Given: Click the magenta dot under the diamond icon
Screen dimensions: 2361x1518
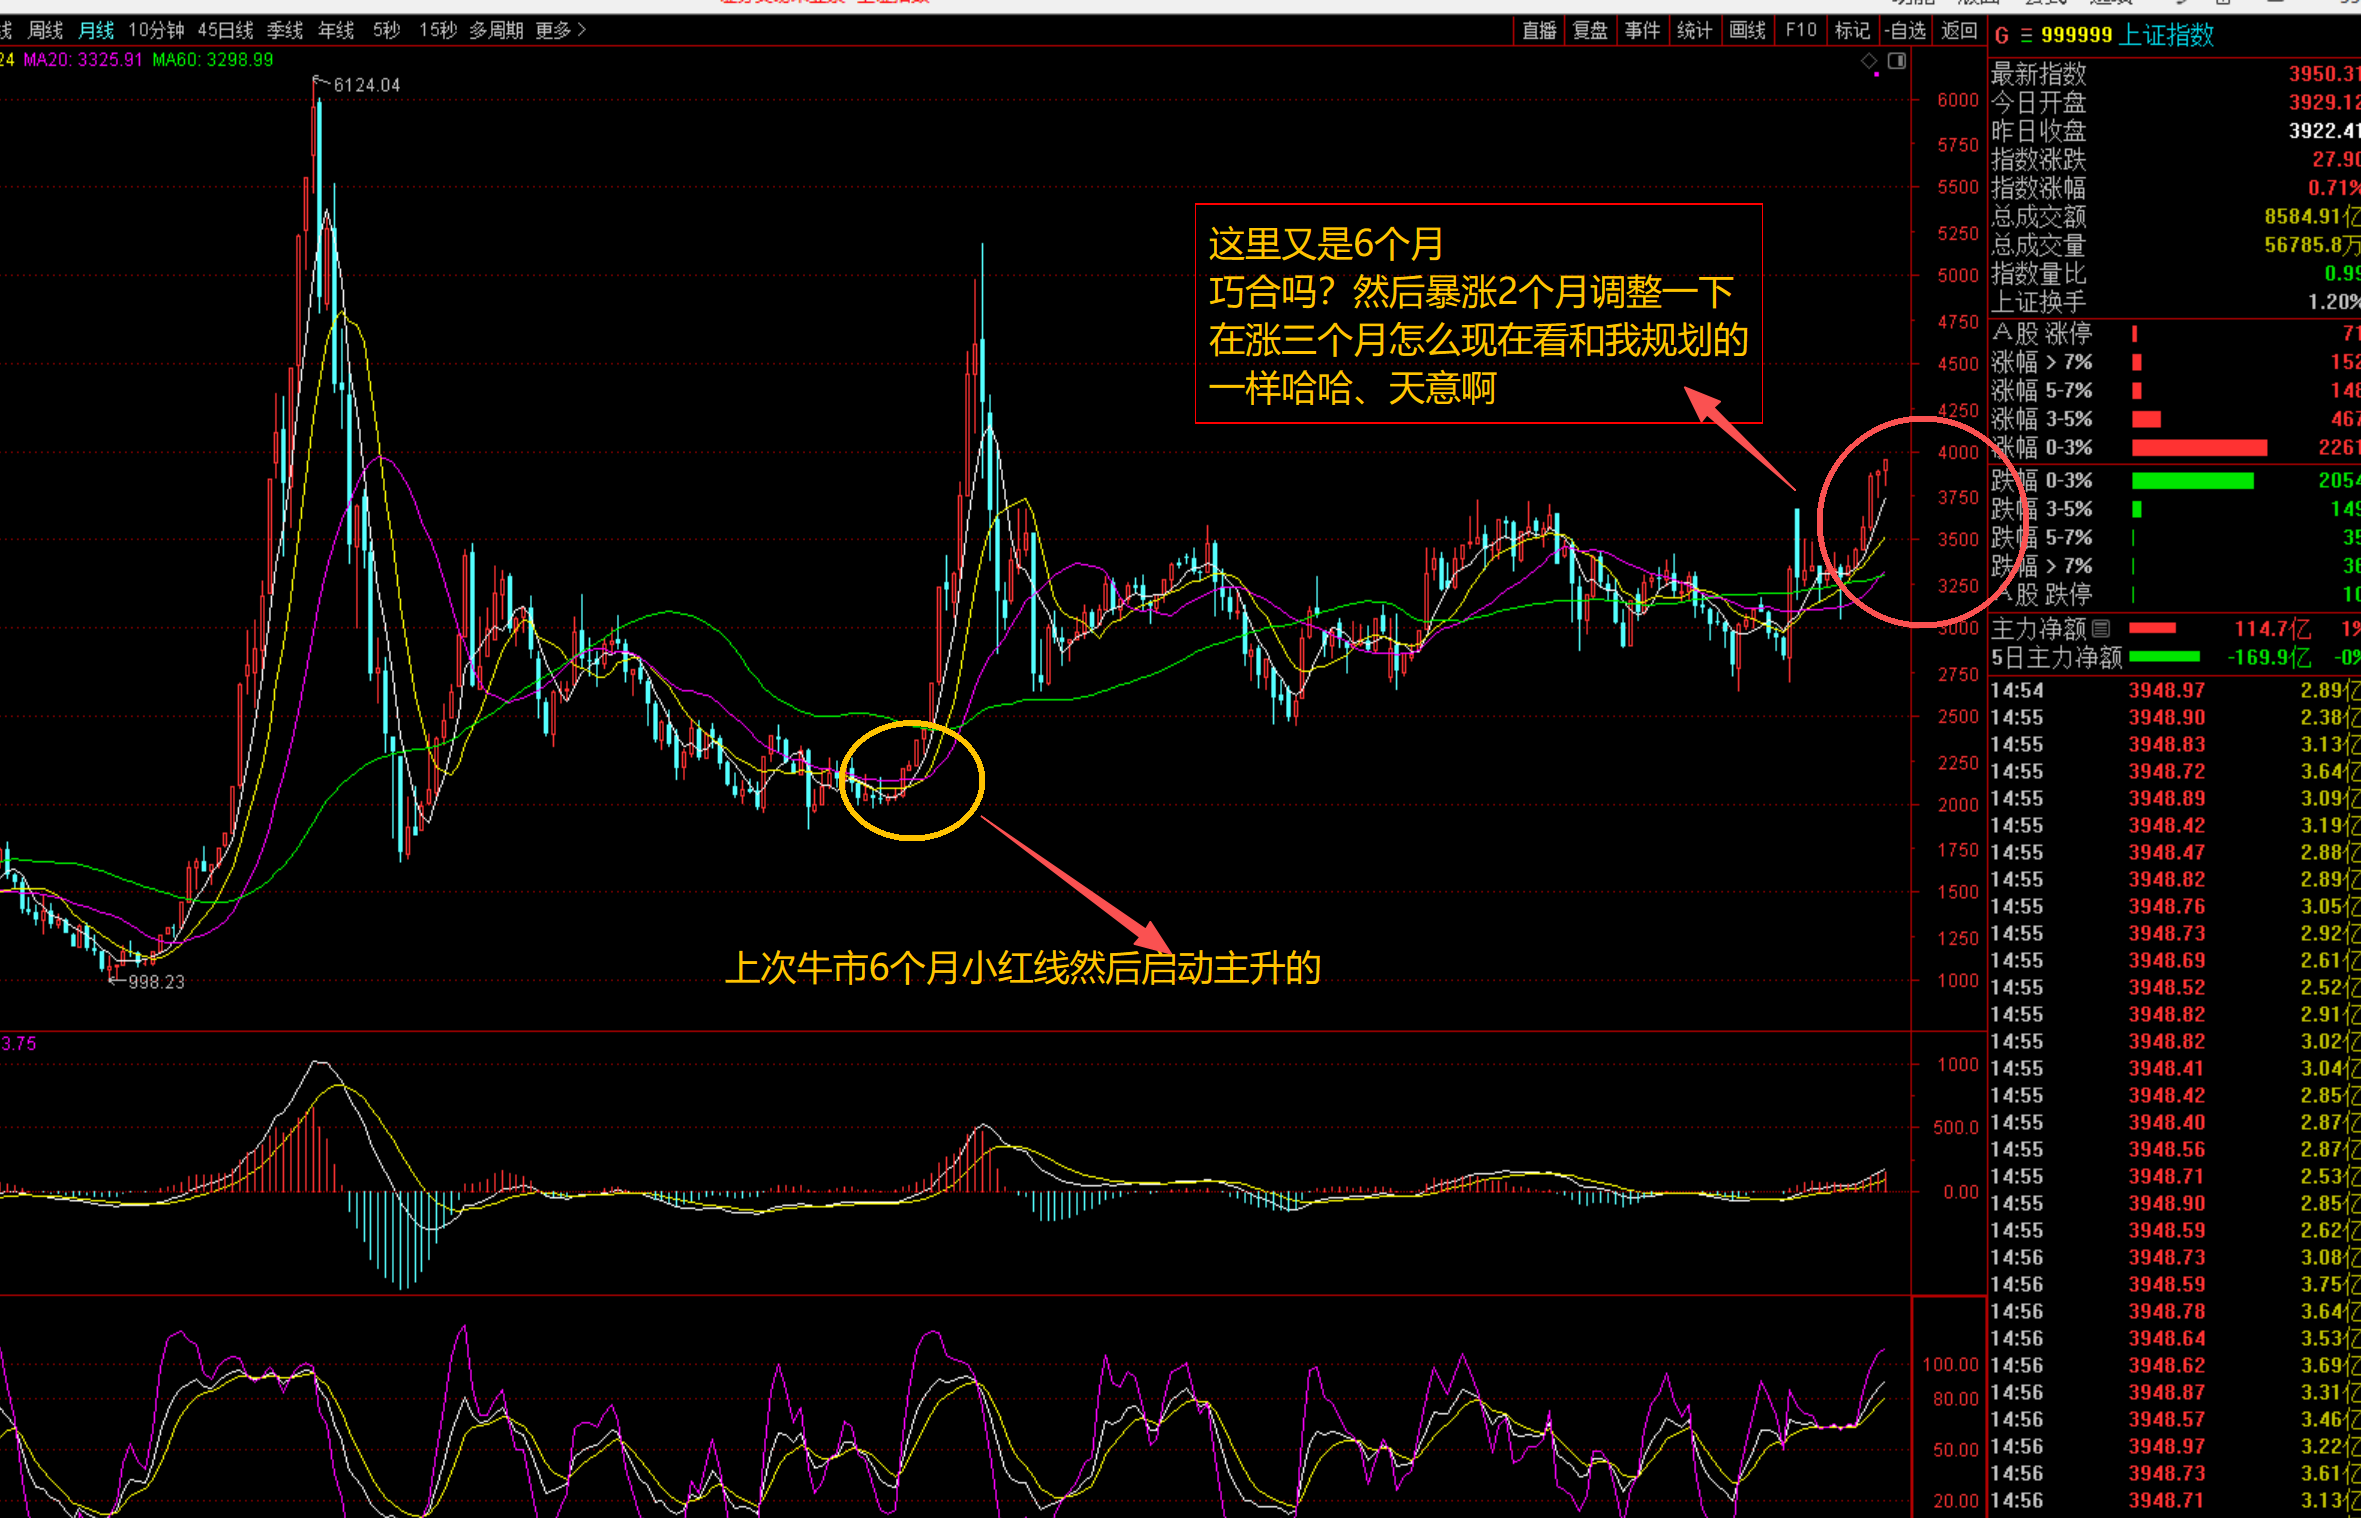Looking at the screenshot, I should coord(1876,74).
